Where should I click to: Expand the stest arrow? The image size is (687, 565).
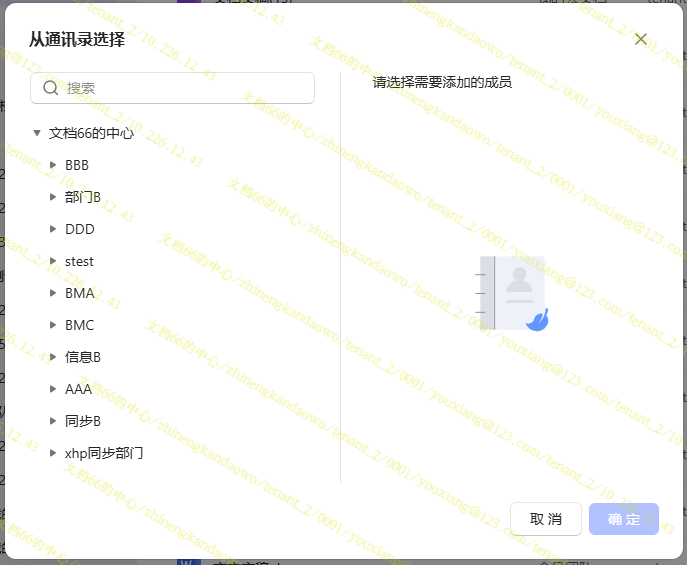[53, 261]
